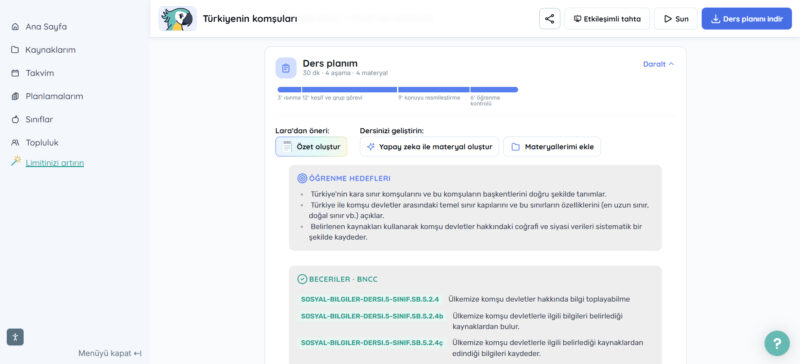Image resolution: width=800 pixels, height=364 pixels.
Task: Click the folder icon beside Kaynaklarım
Action: pos(15,50)
